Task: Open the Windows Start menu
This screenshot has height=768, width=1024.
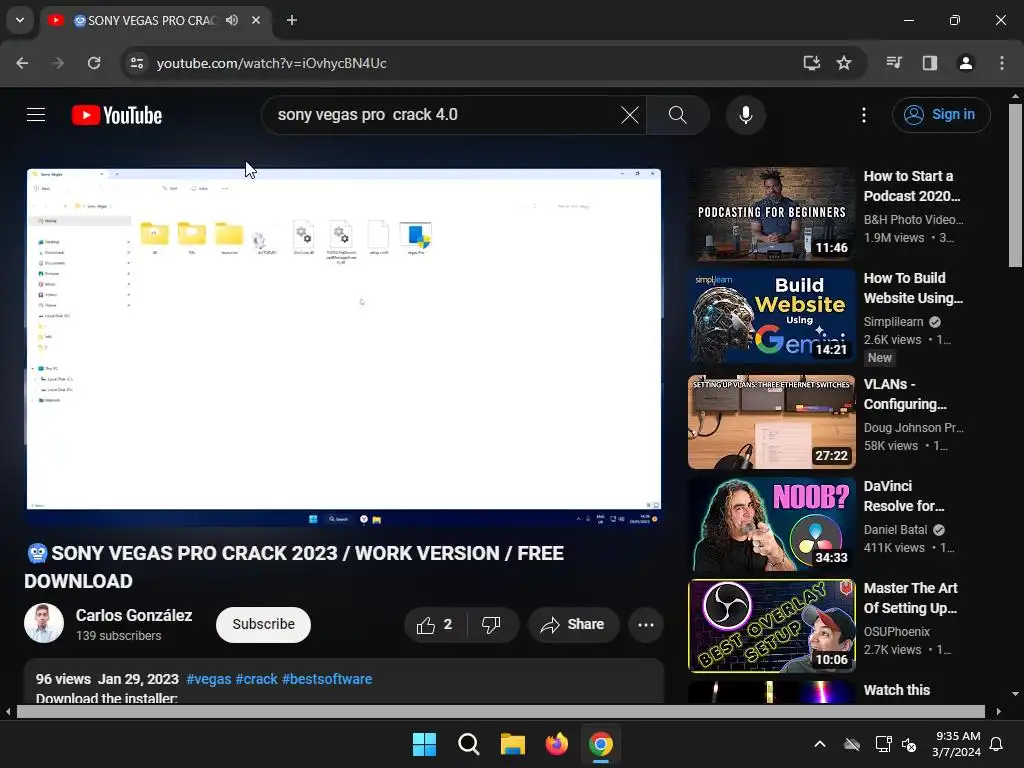Action: (424, 744)
